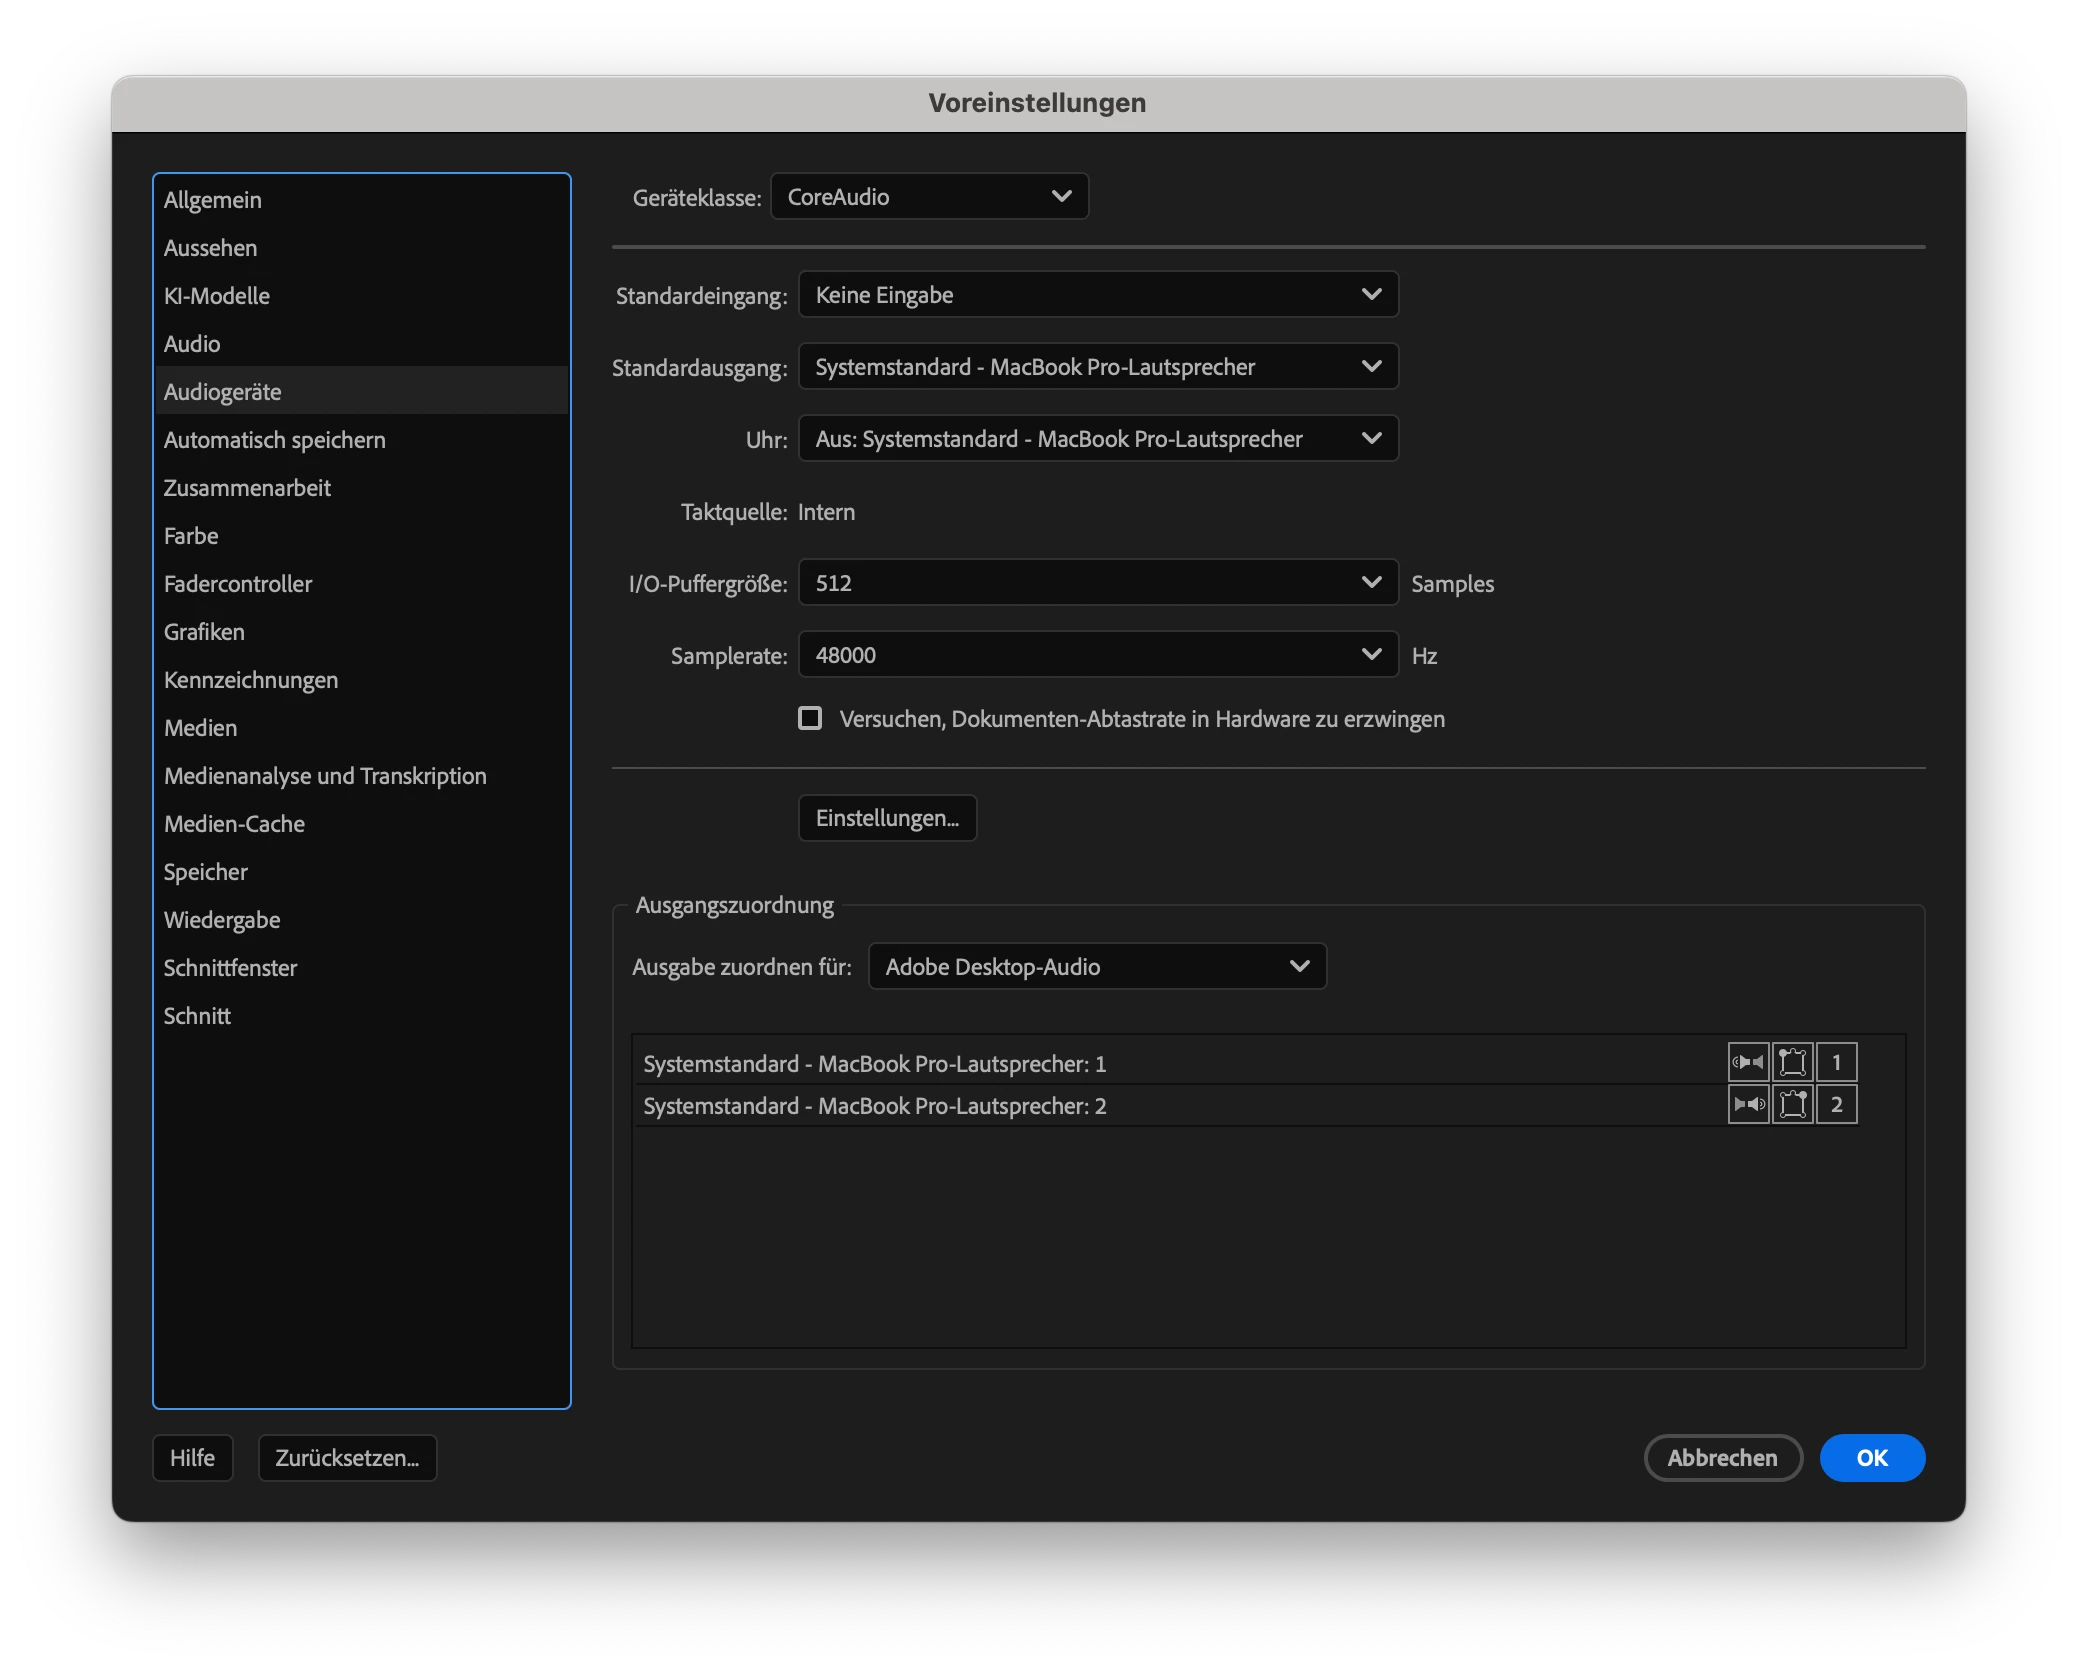Open the Standardeingang dropdown
This screenshot has width=2078, height=1670.
click(x=1097, y=295)
